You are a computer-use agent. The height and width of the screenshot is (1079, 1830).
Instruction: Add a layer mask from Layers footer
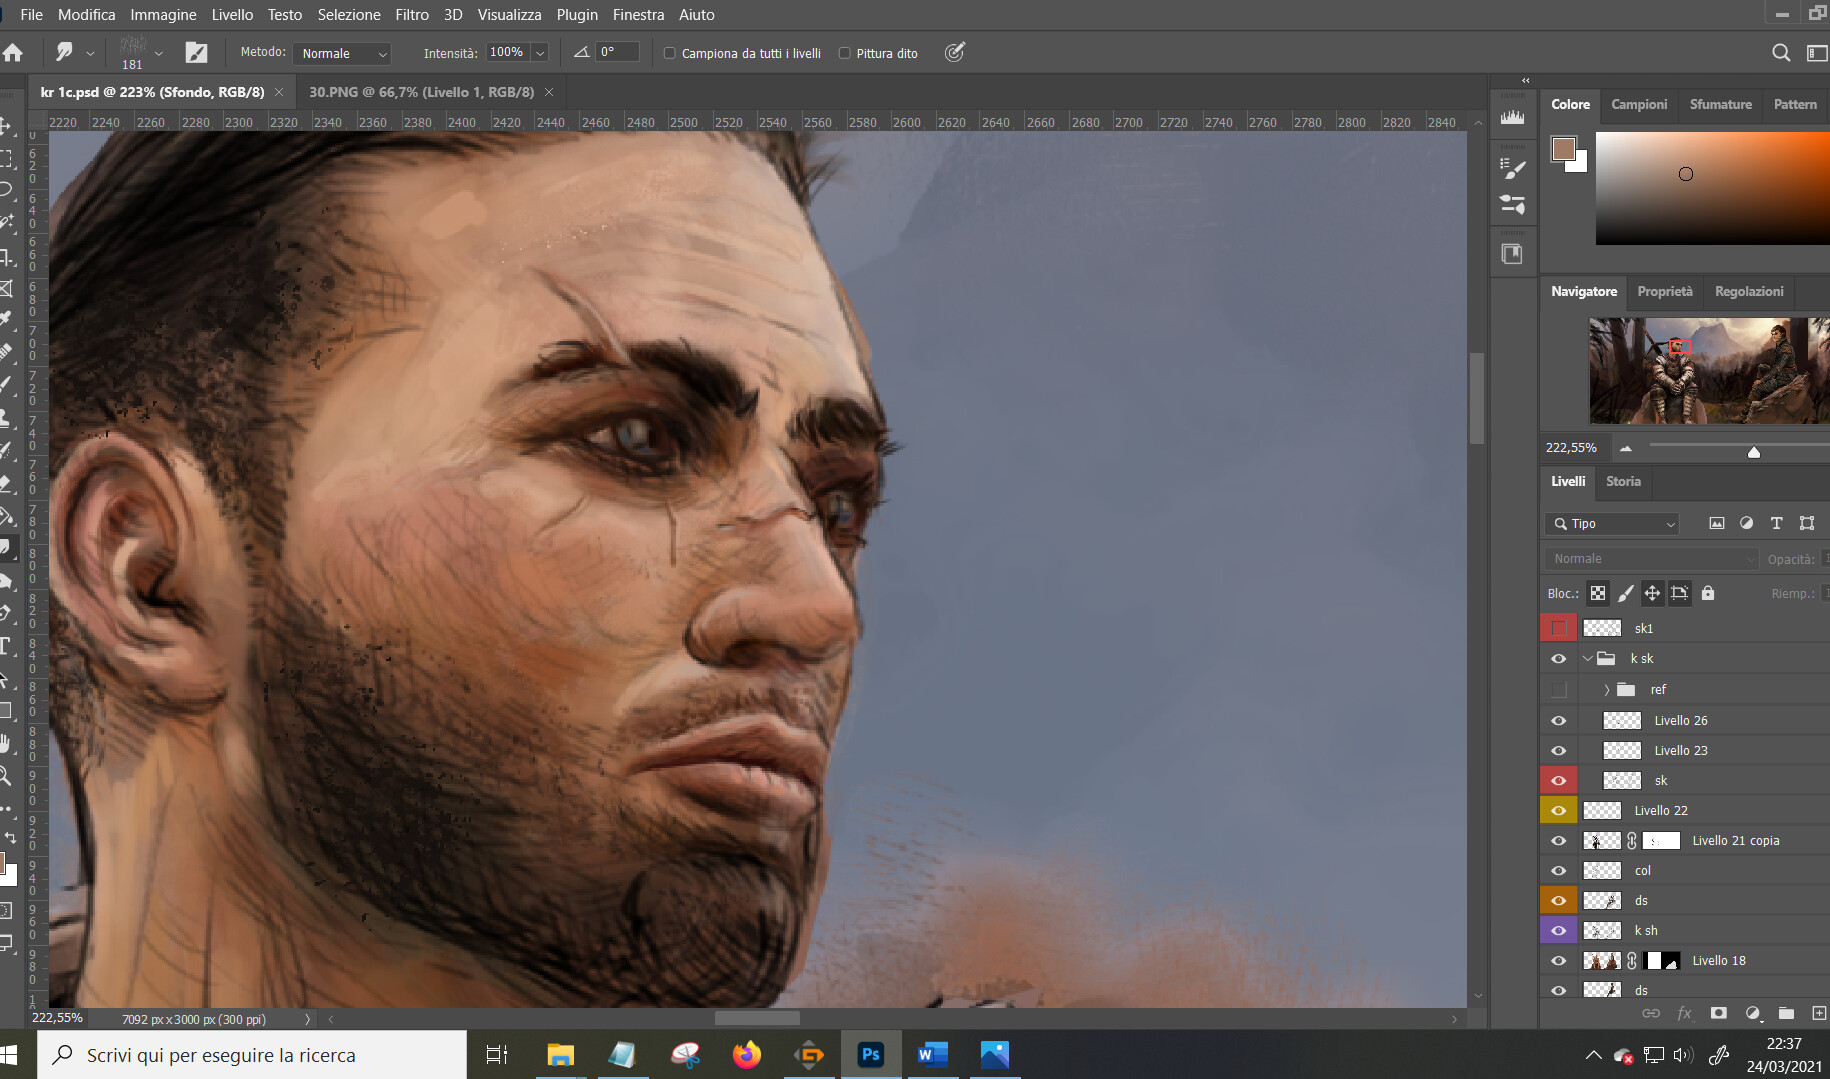pos(1718,1013)
